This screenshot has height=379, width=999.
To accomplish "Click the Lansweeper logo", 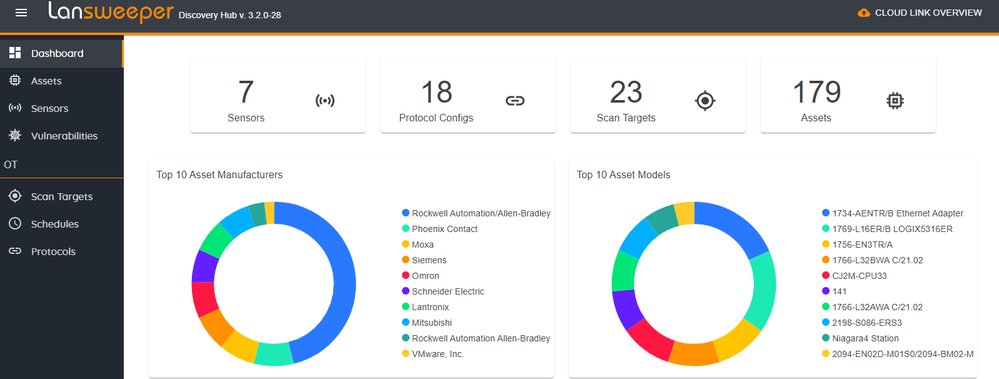I will tap(110, 12).
